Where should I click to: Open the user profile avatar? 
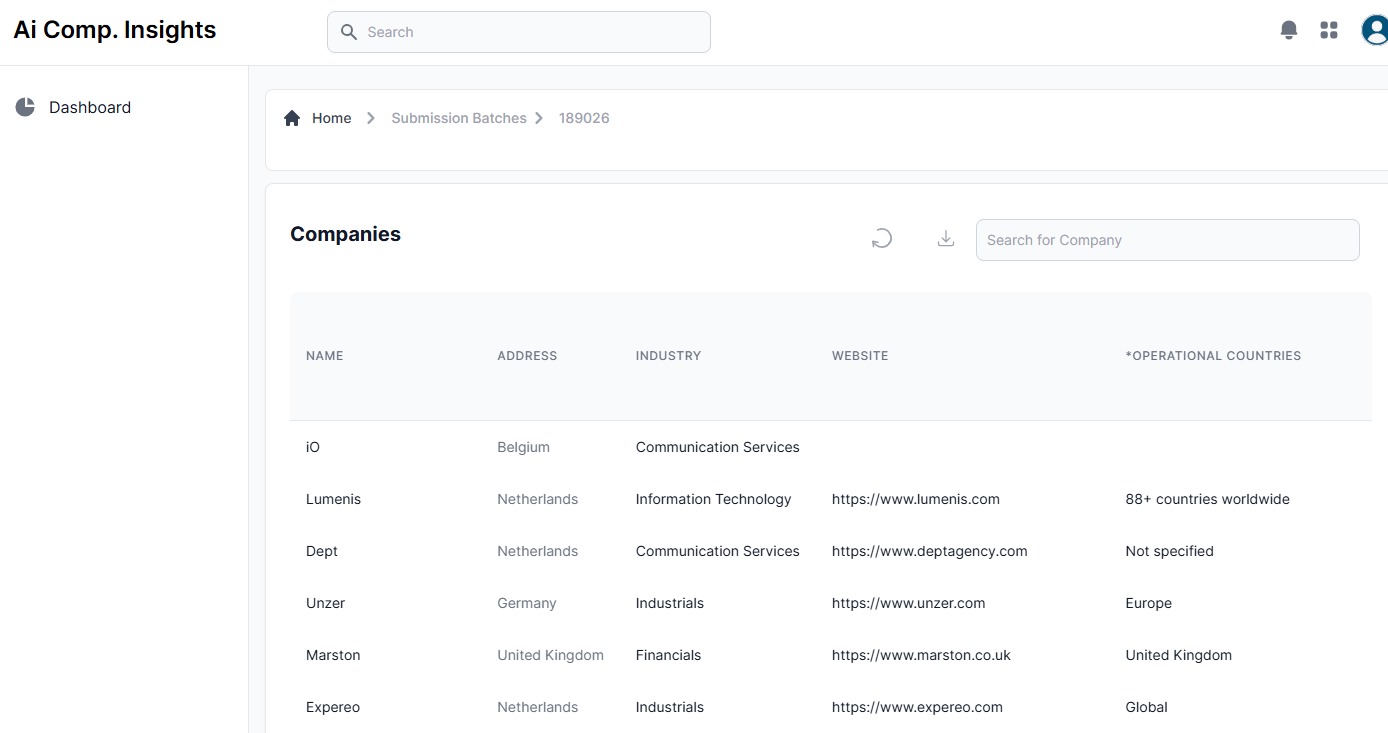[x=1375, y=31]
